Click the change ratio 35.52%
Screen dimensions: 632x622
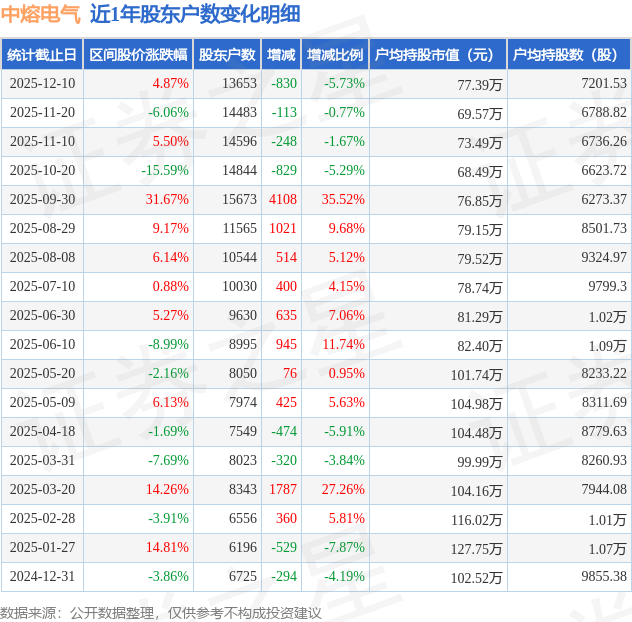[343, 200]
